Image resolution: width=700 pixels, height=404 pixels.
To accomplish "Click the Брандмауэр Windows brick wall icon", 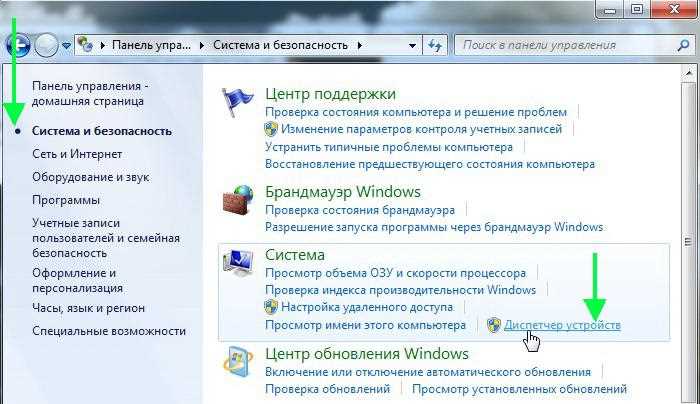I will click(x=238, y=200).
